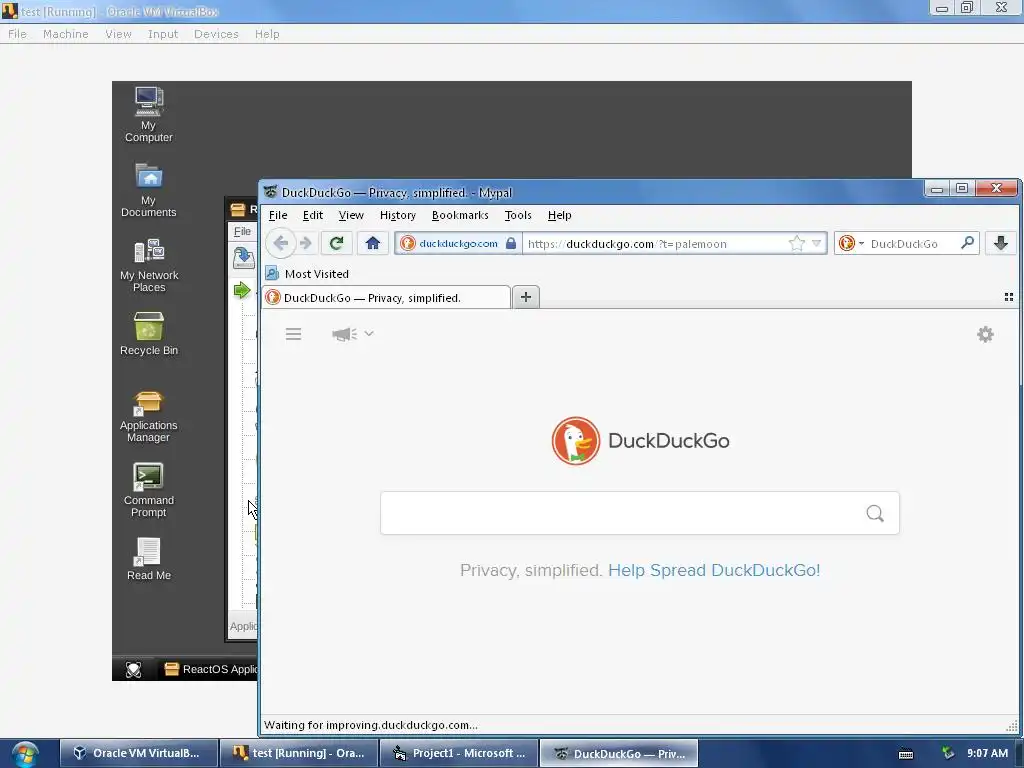This screenshot has width=1024, height=768.
Task: Click the magnifier in the browser search box
Action: [x=968, y=243]
